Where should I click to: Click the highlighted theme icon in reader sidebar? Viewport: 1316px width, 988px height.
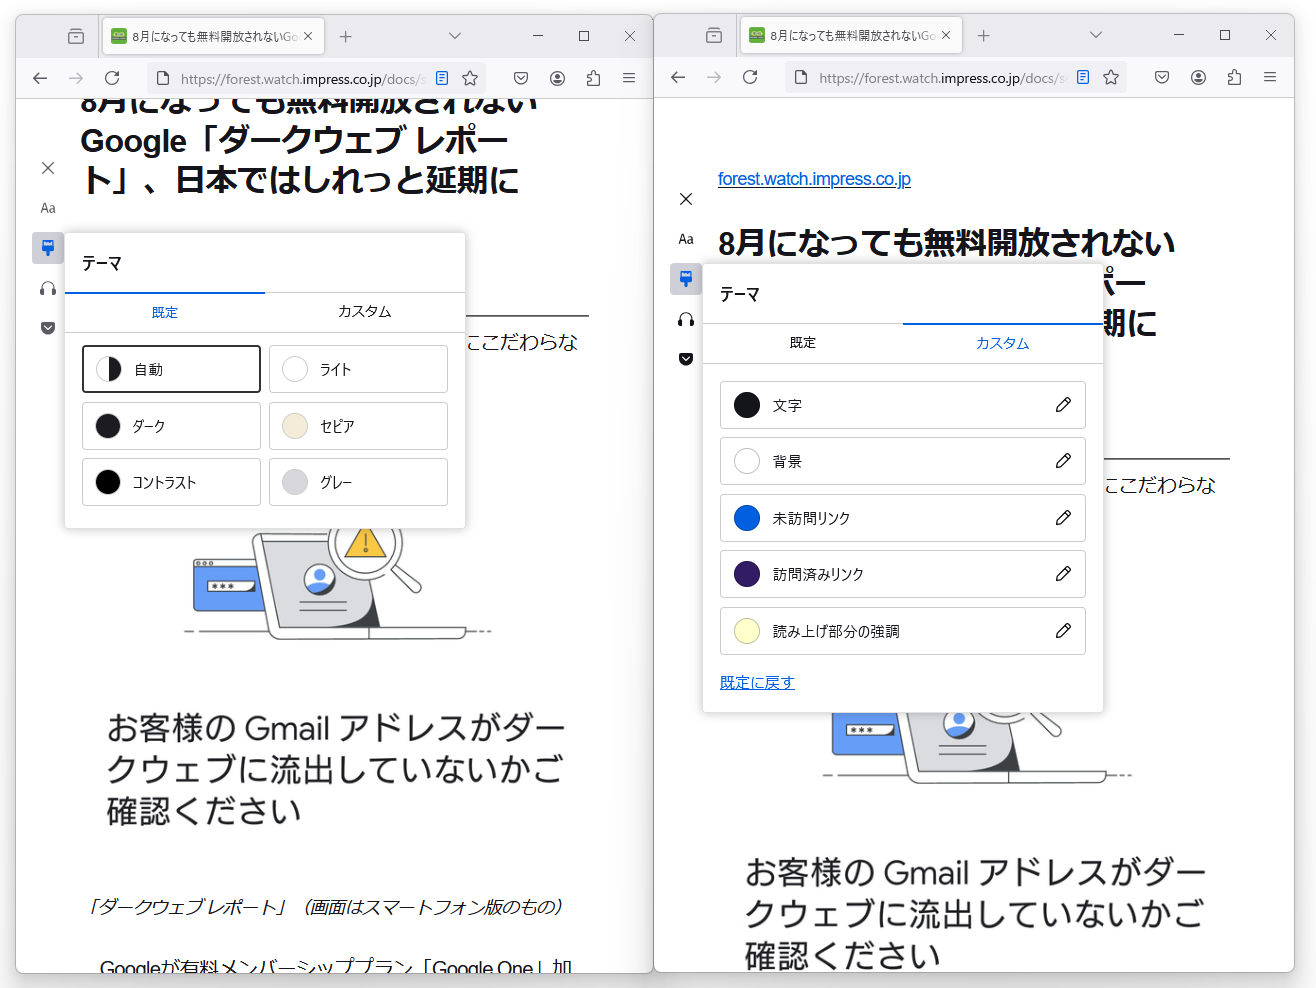tap(47, 247)
